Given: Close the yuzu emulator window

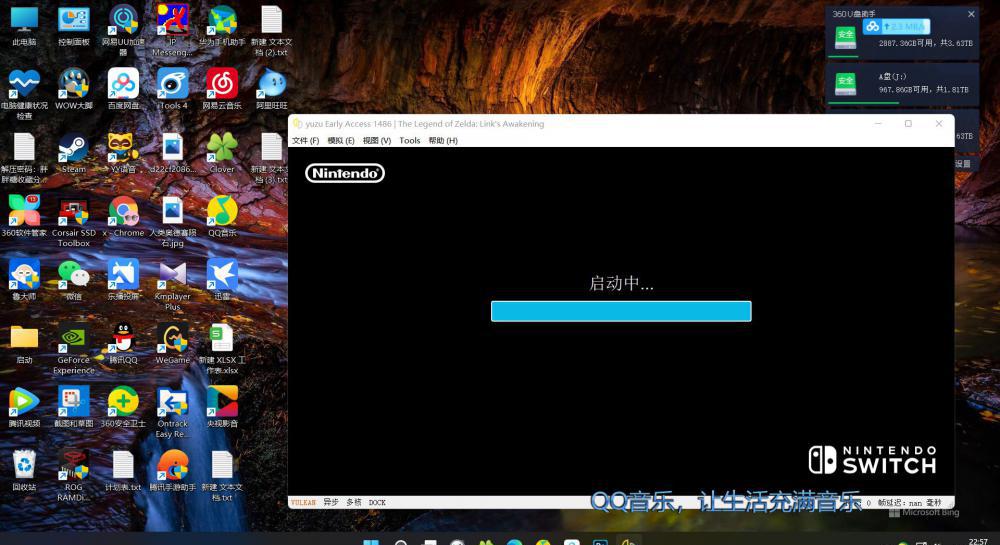Looking at the screenshot, I should pos(939,124).
